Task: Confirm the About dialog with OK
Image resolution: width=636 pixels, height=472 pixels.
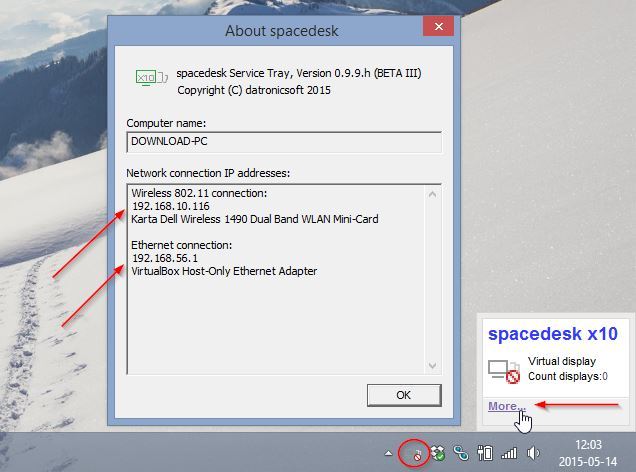Action: [x=404, y=395]
